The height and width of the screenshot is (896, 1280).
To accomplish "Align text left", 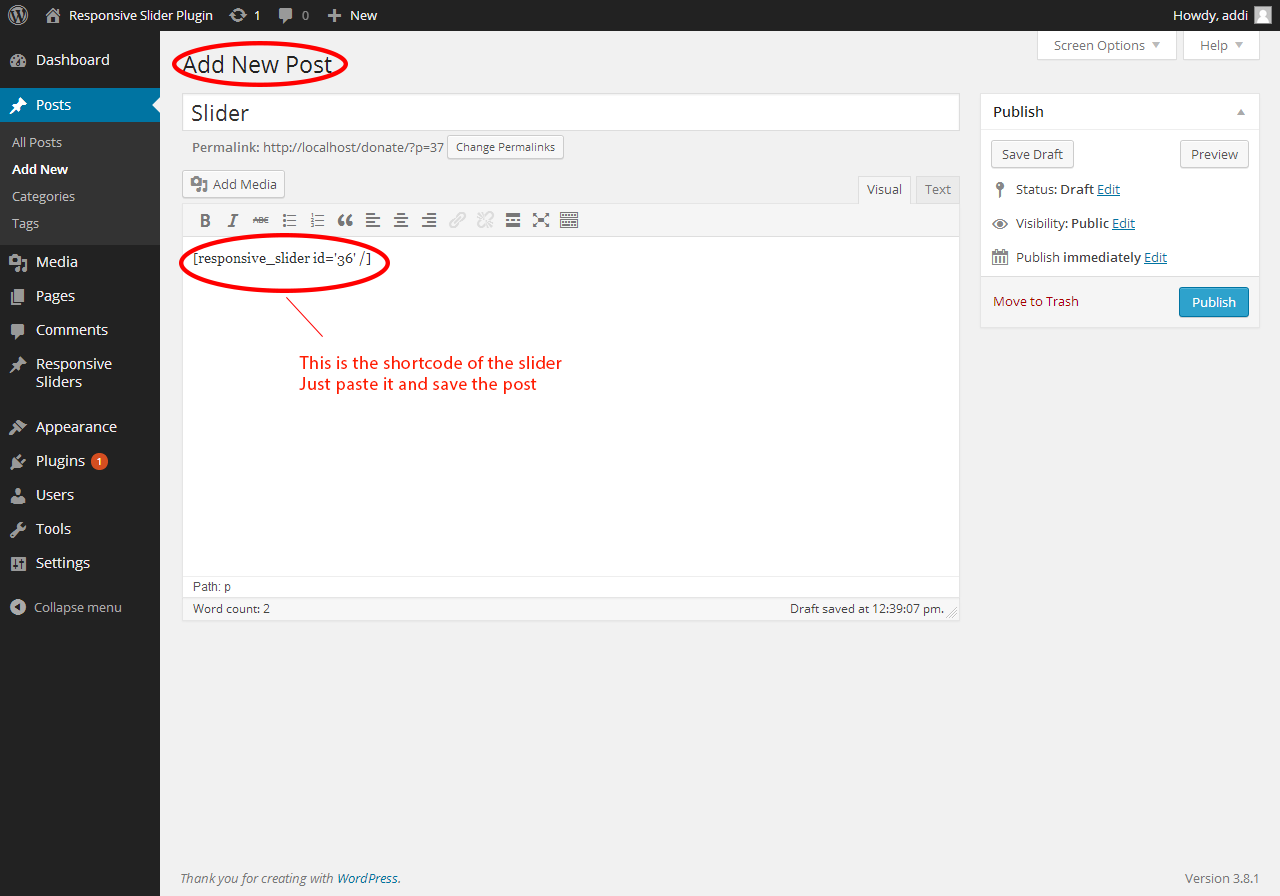I will tap(373, 220).
